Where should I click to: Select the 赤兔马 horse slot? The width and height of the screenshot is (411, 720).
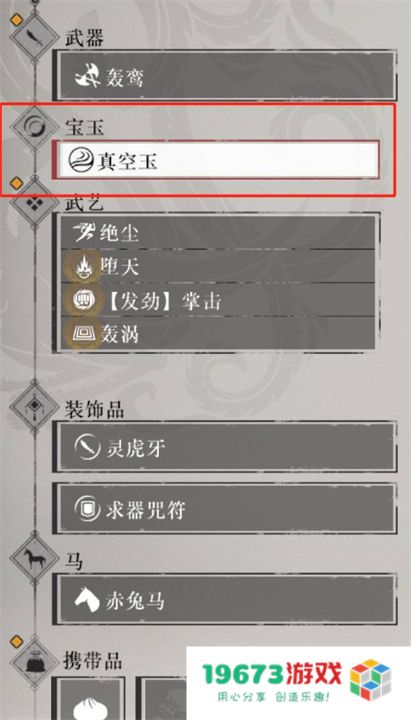[225, 599]
